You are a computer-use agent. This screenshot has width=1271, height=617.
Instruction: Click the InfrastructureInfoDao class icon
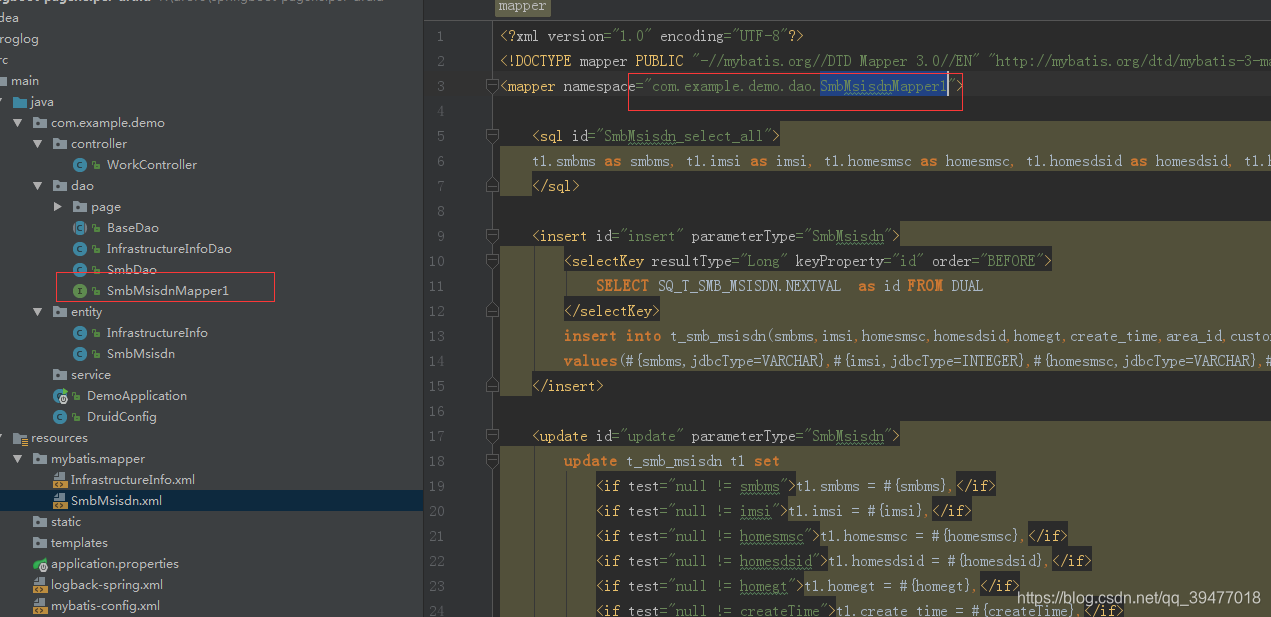point(80,249)
